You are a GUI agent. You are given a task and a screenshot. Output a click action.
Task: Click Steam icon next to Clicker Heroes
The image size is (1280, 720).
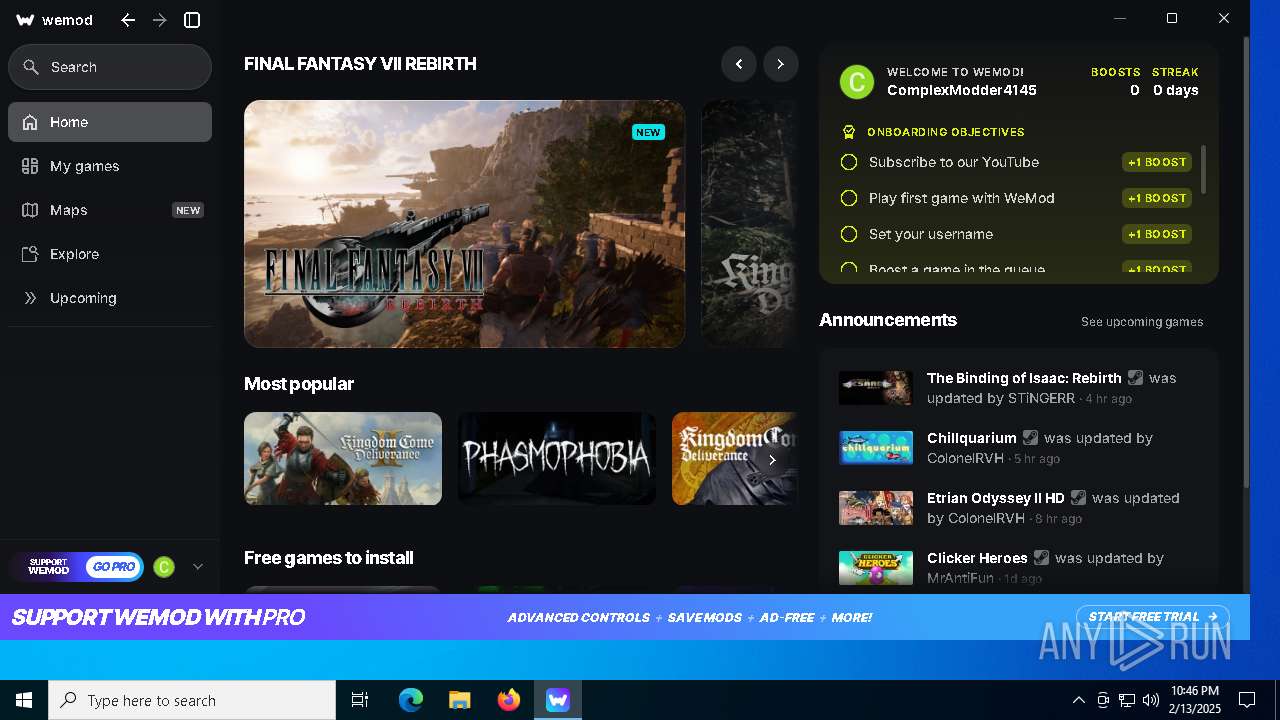click(x=1041, y=558)
